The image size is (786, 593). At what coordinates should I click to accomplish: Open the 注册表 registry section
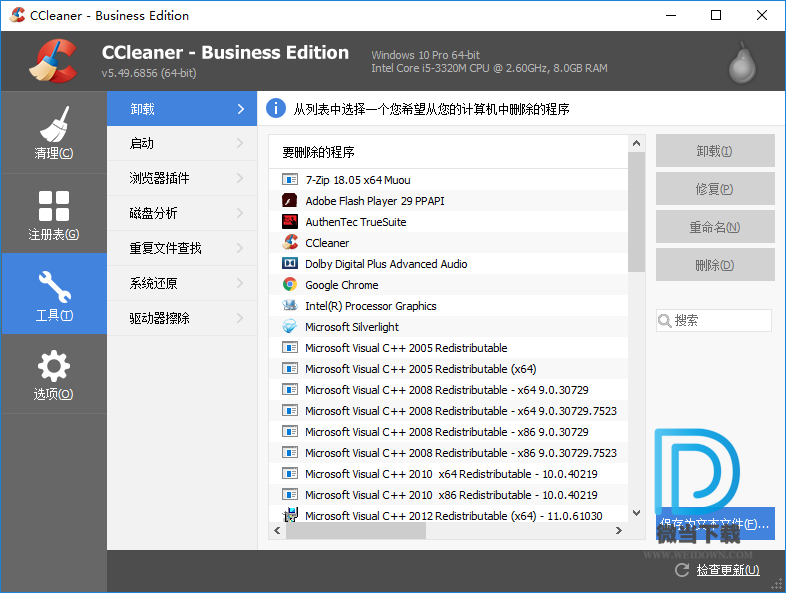[54, 214]
